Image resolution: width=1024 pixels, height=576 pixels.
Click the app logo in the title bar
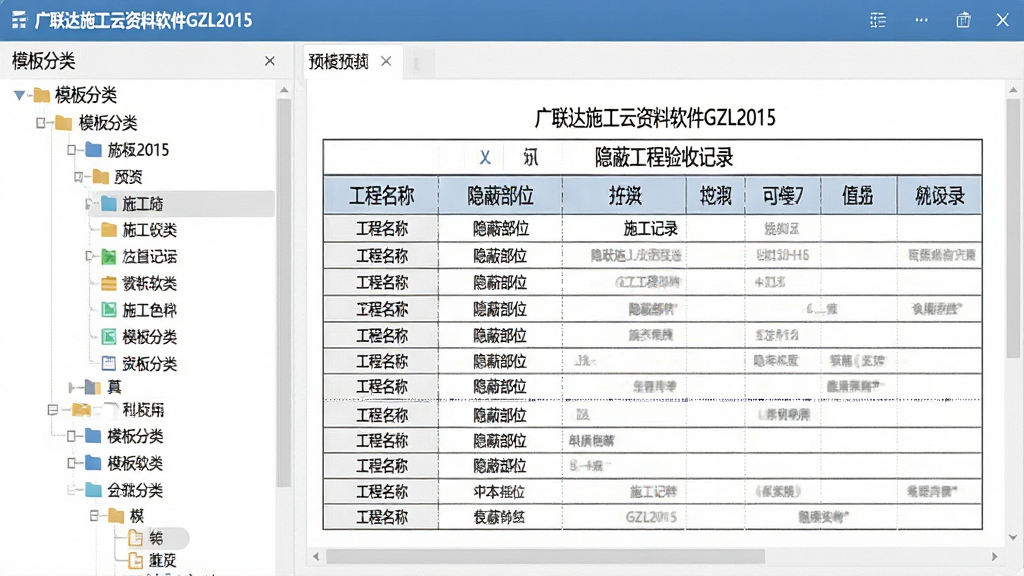(19, 20)
